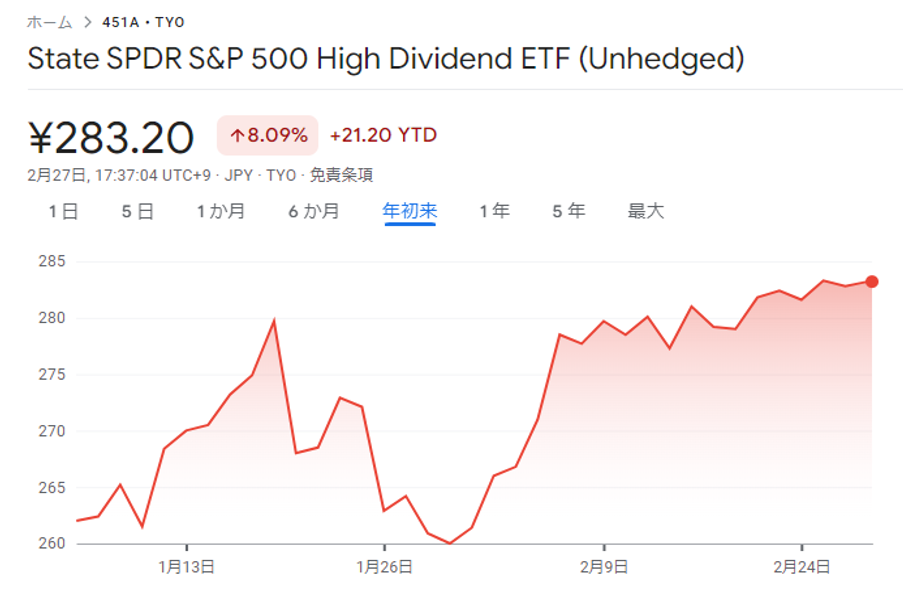Viewport: 903px width, 590px height.
Task: Click the breadcrumb chevron arrow
Action: point(87,22)
